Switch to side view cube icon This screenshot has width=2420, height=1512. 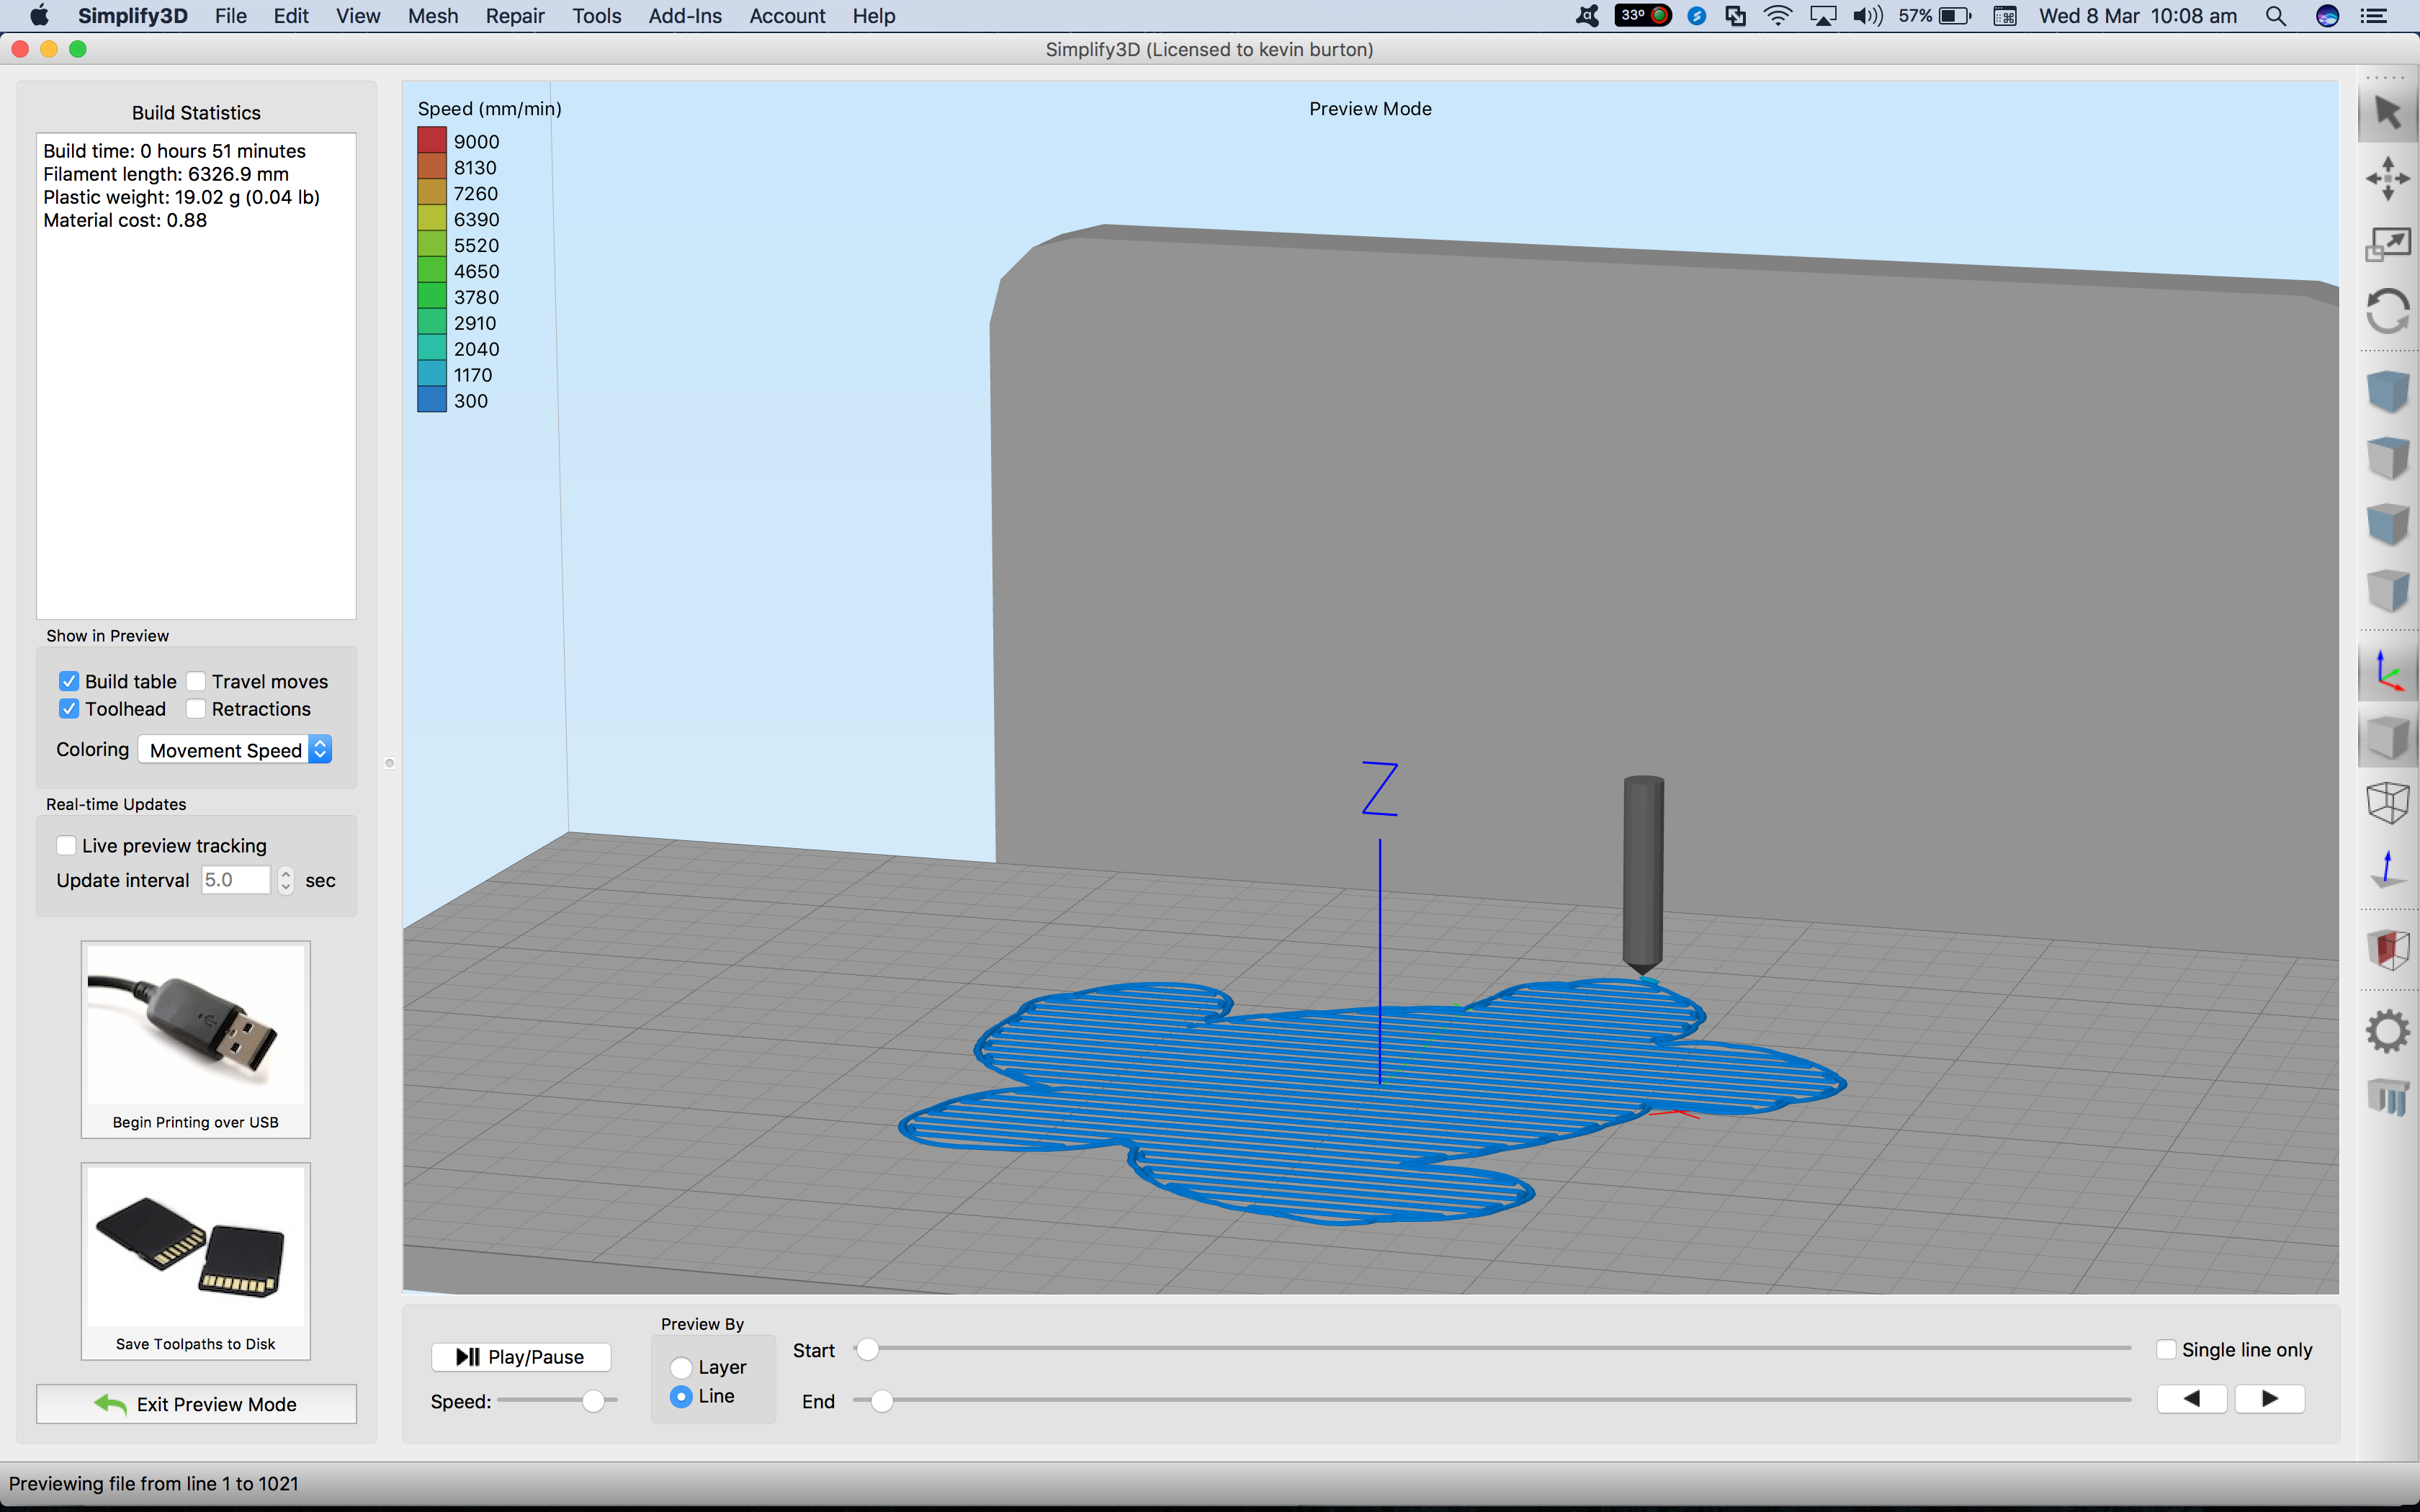[2388, 590]
